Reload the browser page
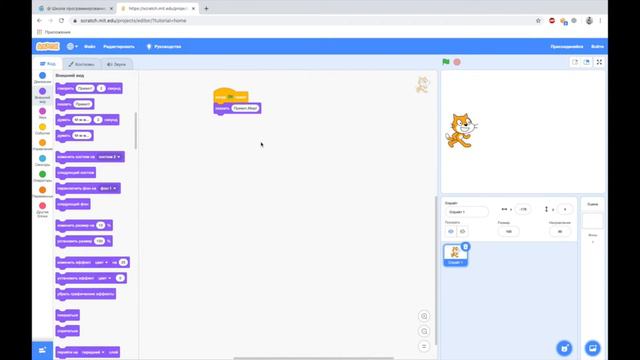640x360 pixels. click(x=61, y=20)
